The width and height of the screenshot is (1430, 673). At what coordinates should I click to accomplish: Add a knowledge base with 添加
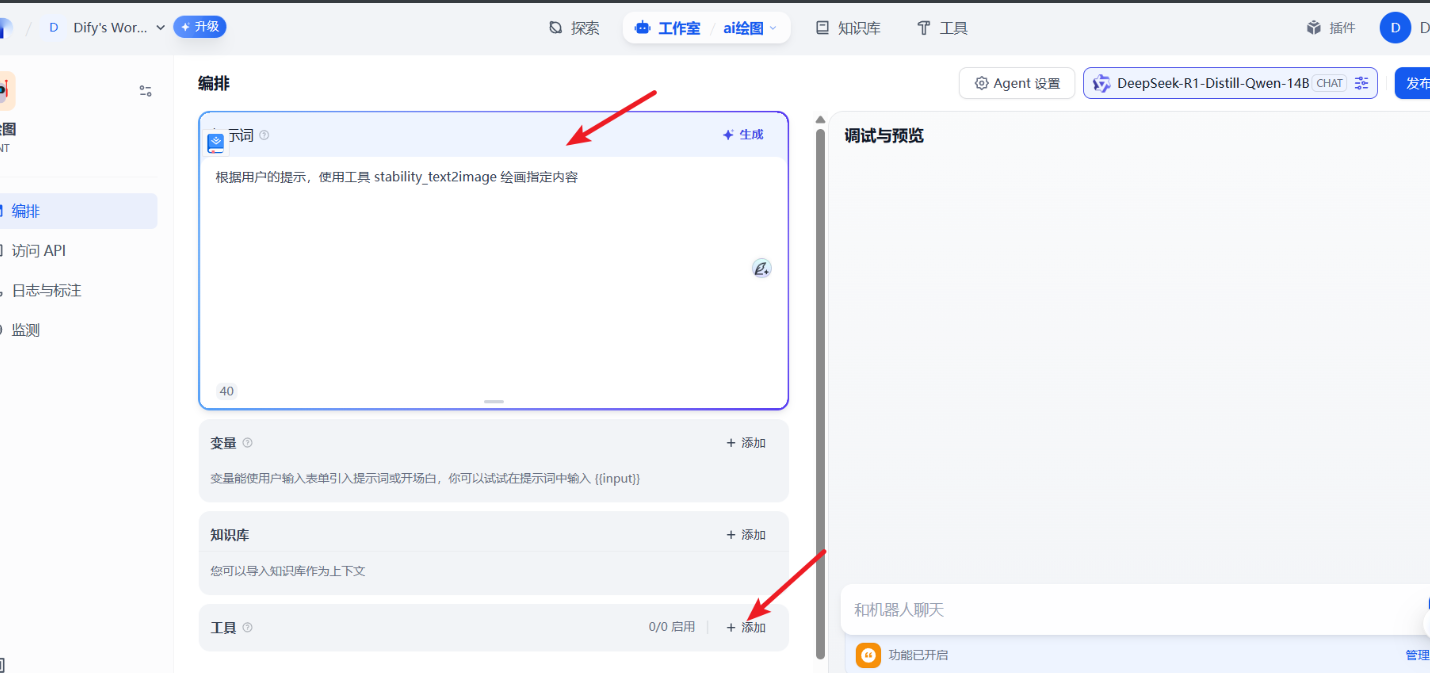(746, 535)
